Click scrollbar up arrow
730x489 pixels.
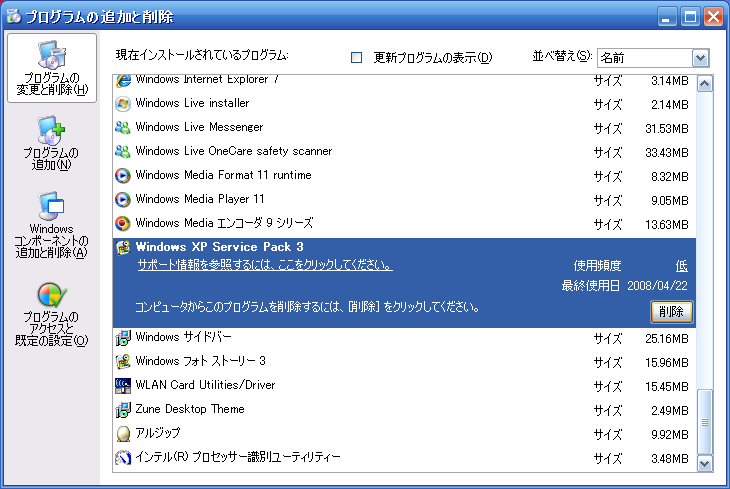(x=704, y=84)
